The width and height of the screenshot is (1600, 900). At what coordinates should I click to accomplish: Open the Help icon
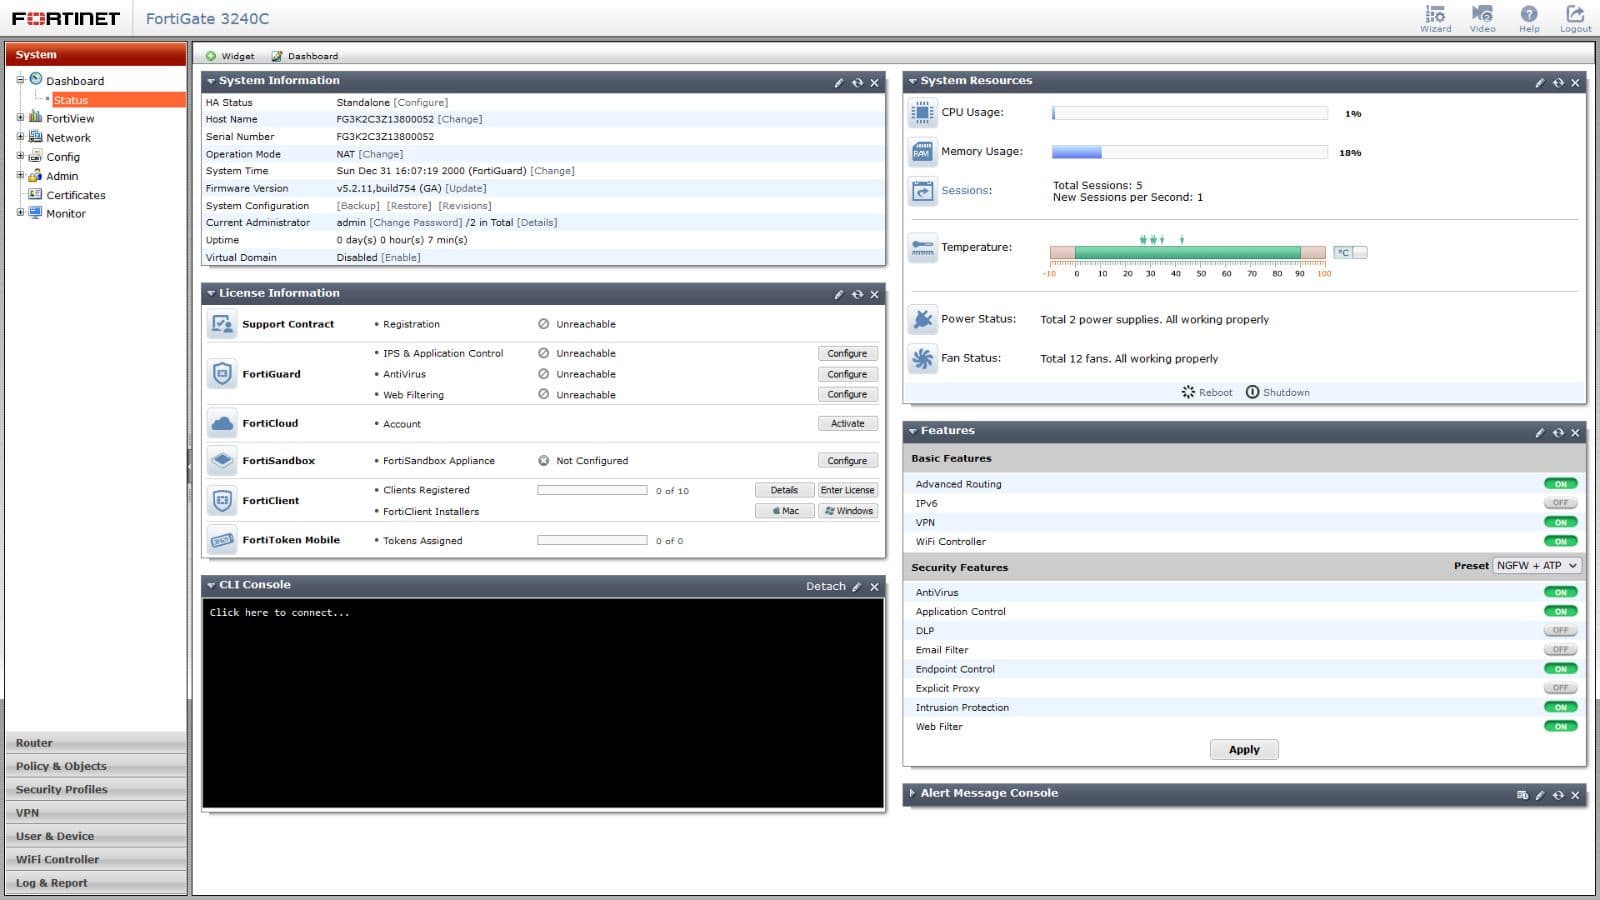(1529, 14)
